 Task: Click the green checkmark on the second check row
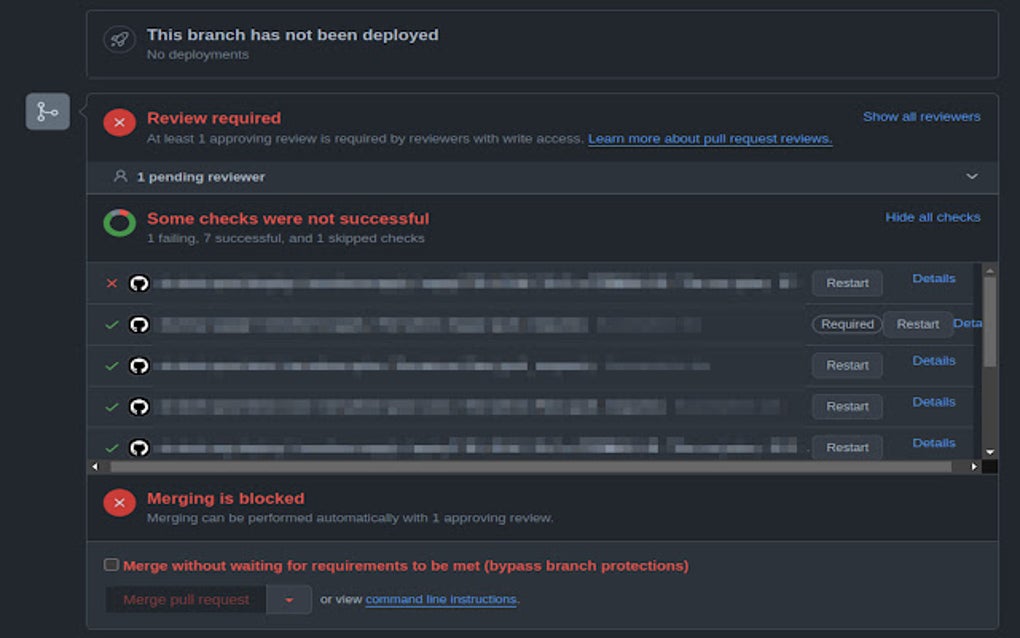(111, 324)
